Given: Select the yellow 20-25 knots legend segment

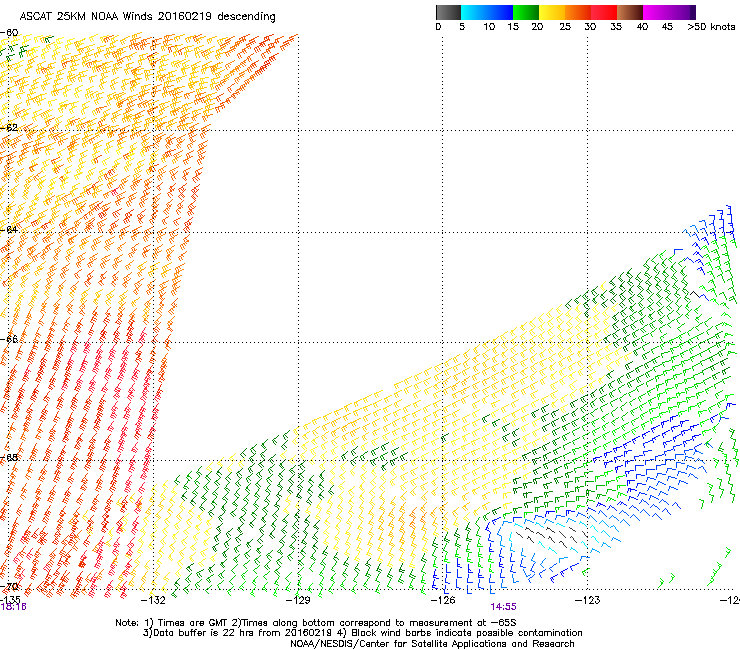Looking at the screenshot, I should click(552, 12).
